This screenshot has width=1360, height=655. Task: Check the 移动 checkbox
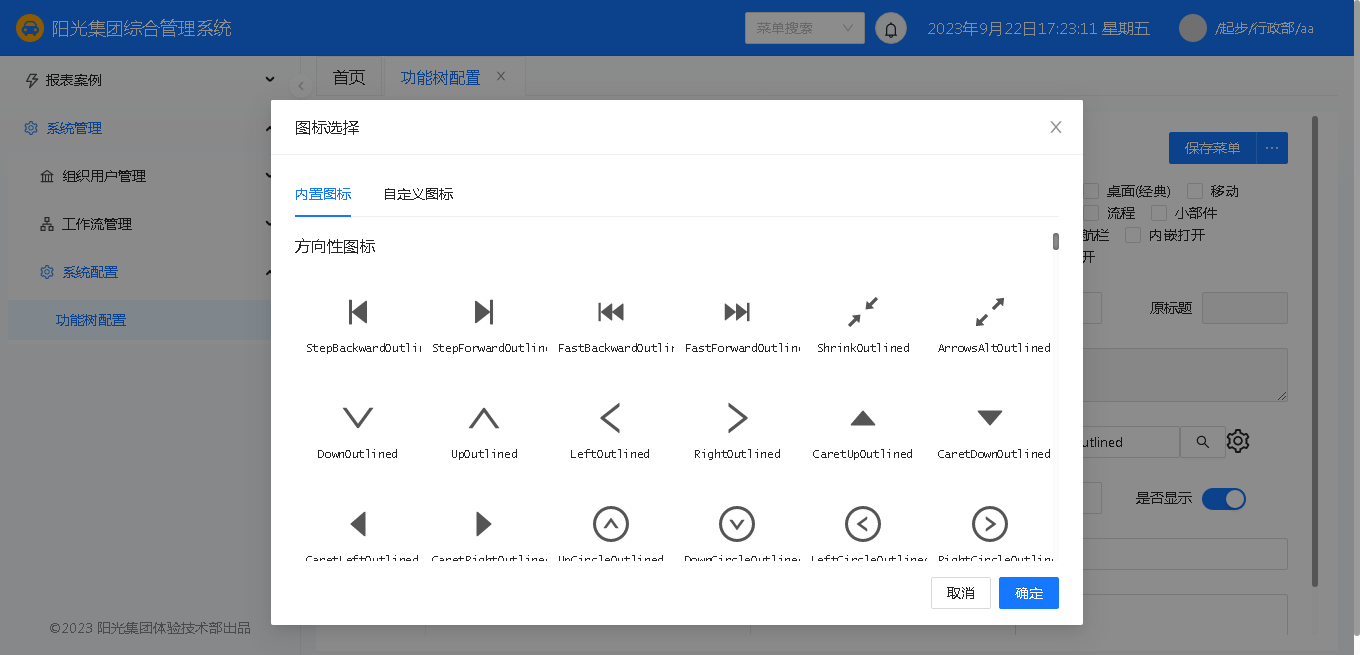[1194, 191]
